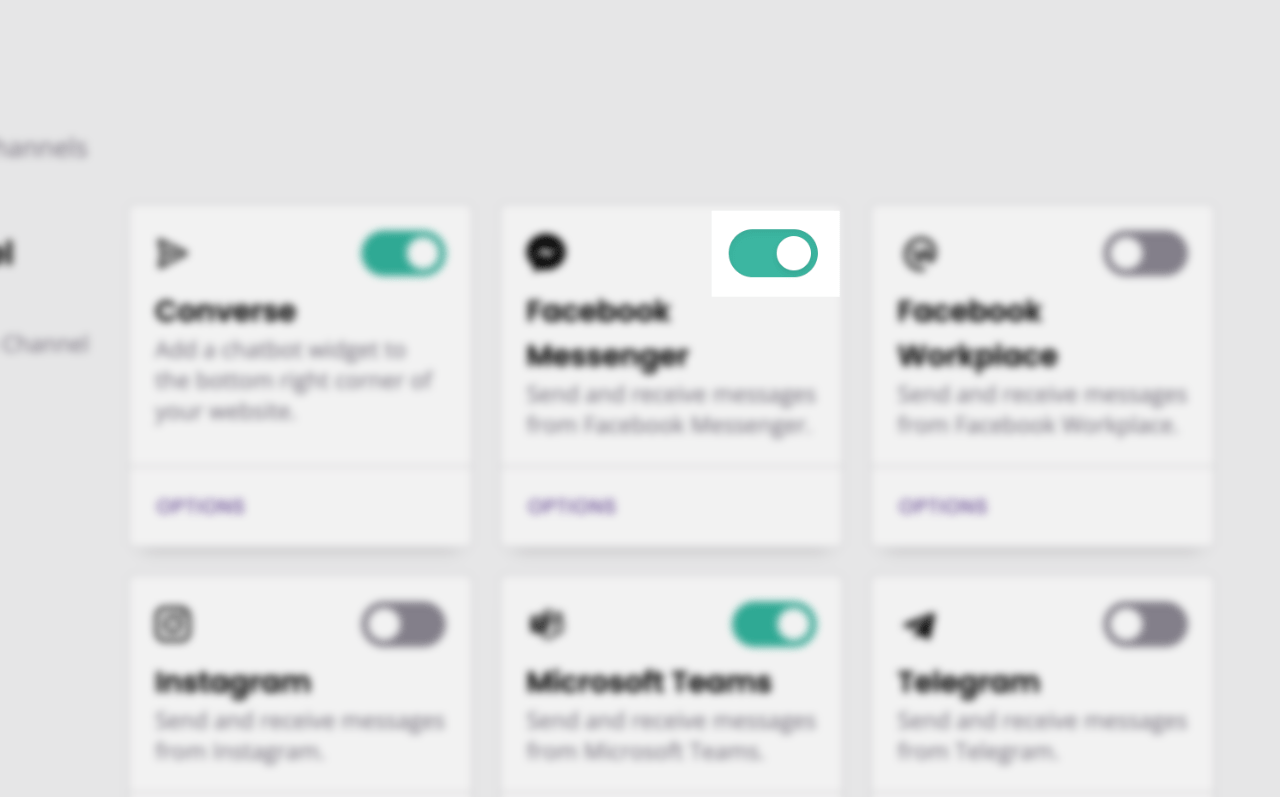Click the Microsoft Teams card title
This screenshot has width=1280, height=797.
click(649, 682)
